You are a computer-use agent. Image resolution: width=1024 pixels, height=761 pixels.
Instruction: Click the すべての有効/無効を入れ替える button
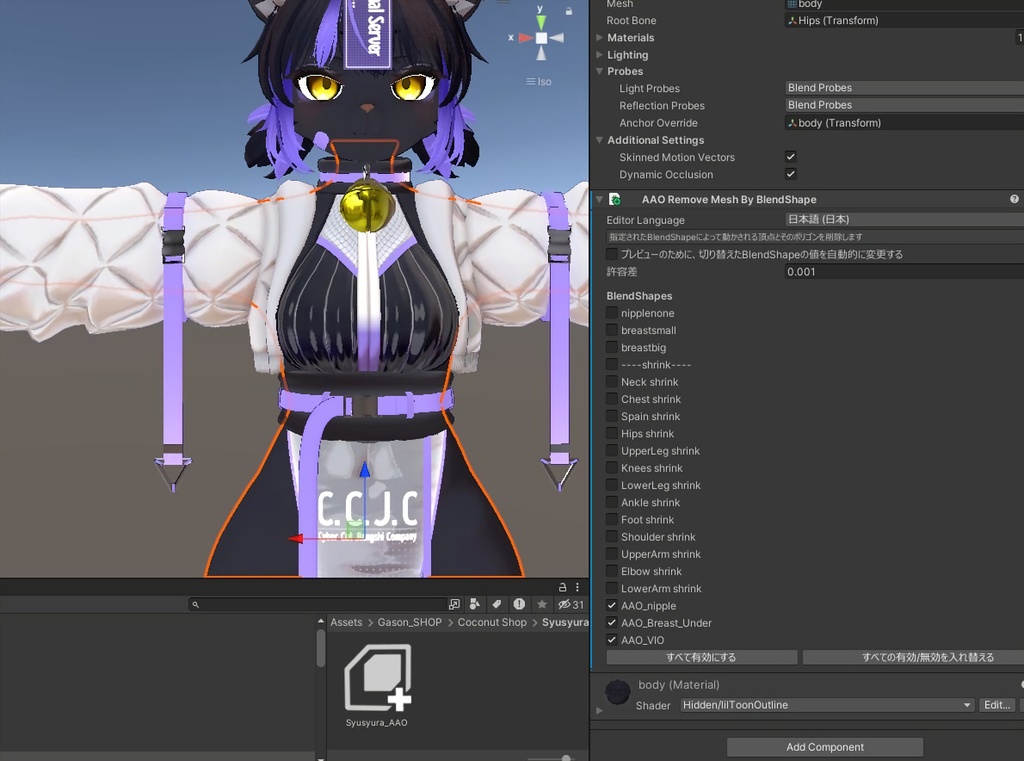(x=913, y=657)
